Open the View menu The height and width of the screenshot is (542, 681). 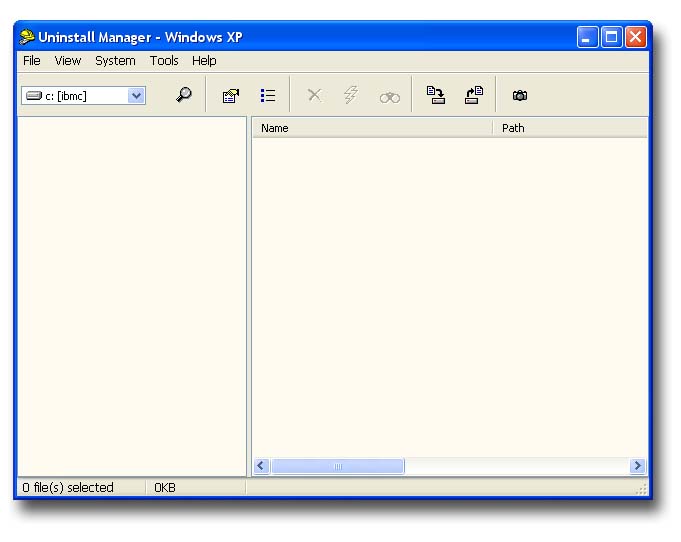(68, 61)
